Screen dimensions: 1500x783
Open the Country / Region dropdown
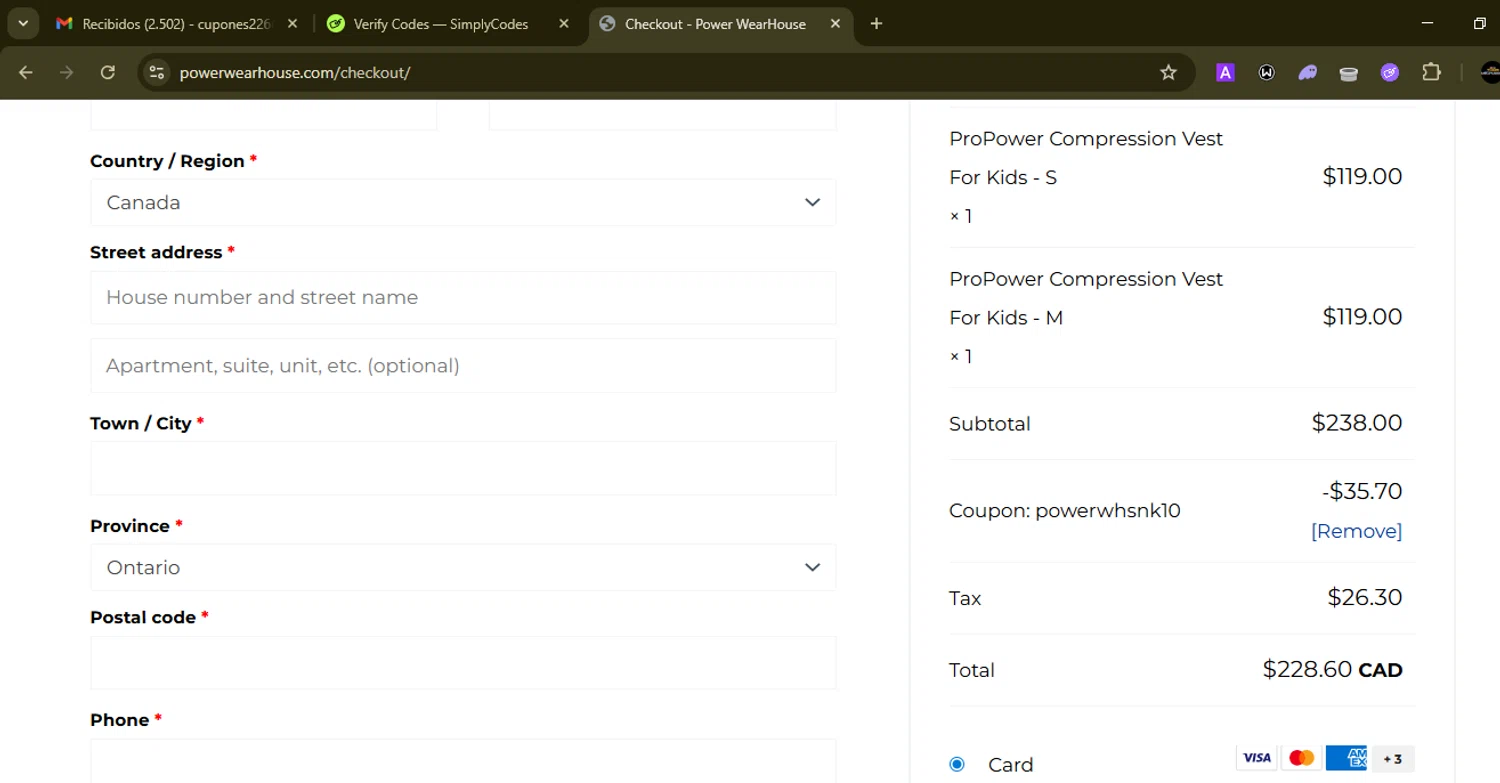(463, 202)
